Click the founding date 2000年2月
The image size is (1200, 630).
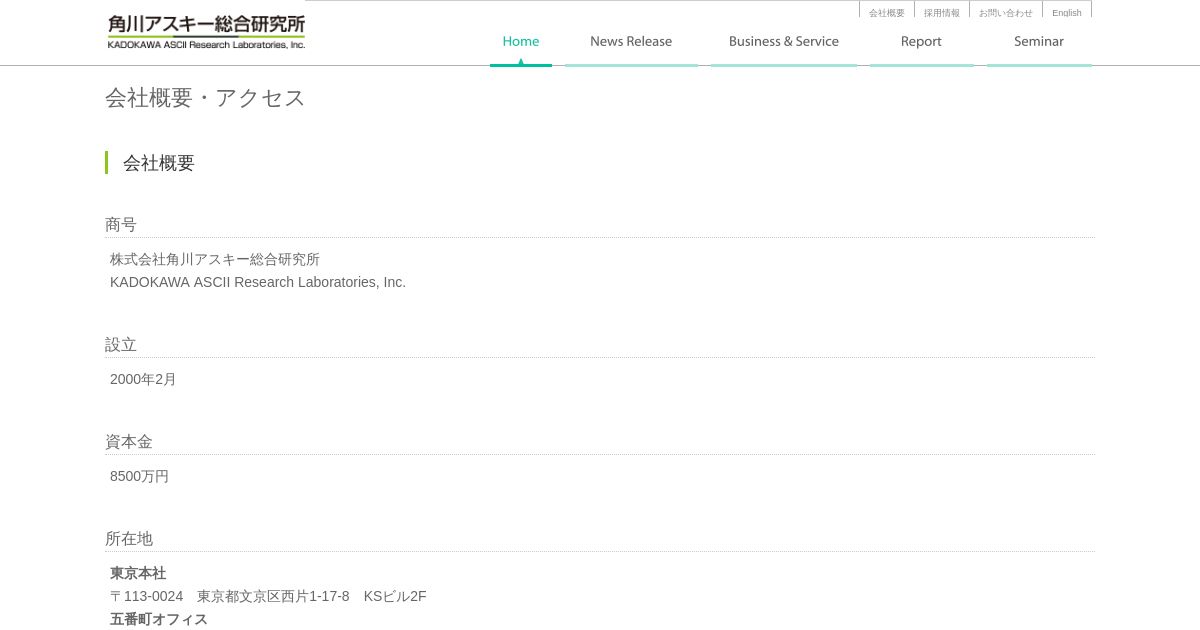point(143,379)
